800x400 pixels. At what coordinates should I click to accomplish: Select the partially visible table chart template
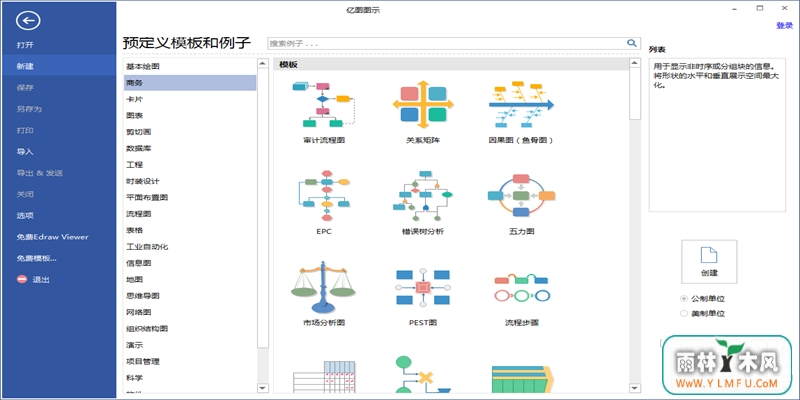[x=323, y=377]
